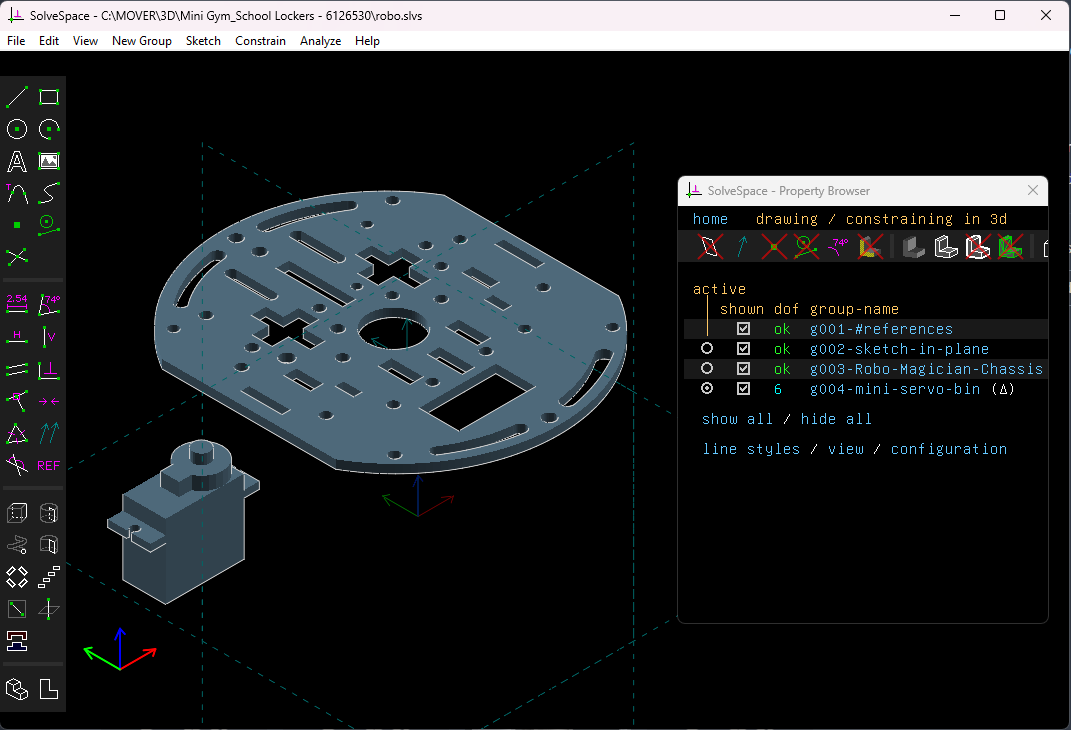Viewport: 1071px width, 730px height.
Task: Activate the g003-Robo-Magician-Chassis group radio
Action: coord(707,368)
